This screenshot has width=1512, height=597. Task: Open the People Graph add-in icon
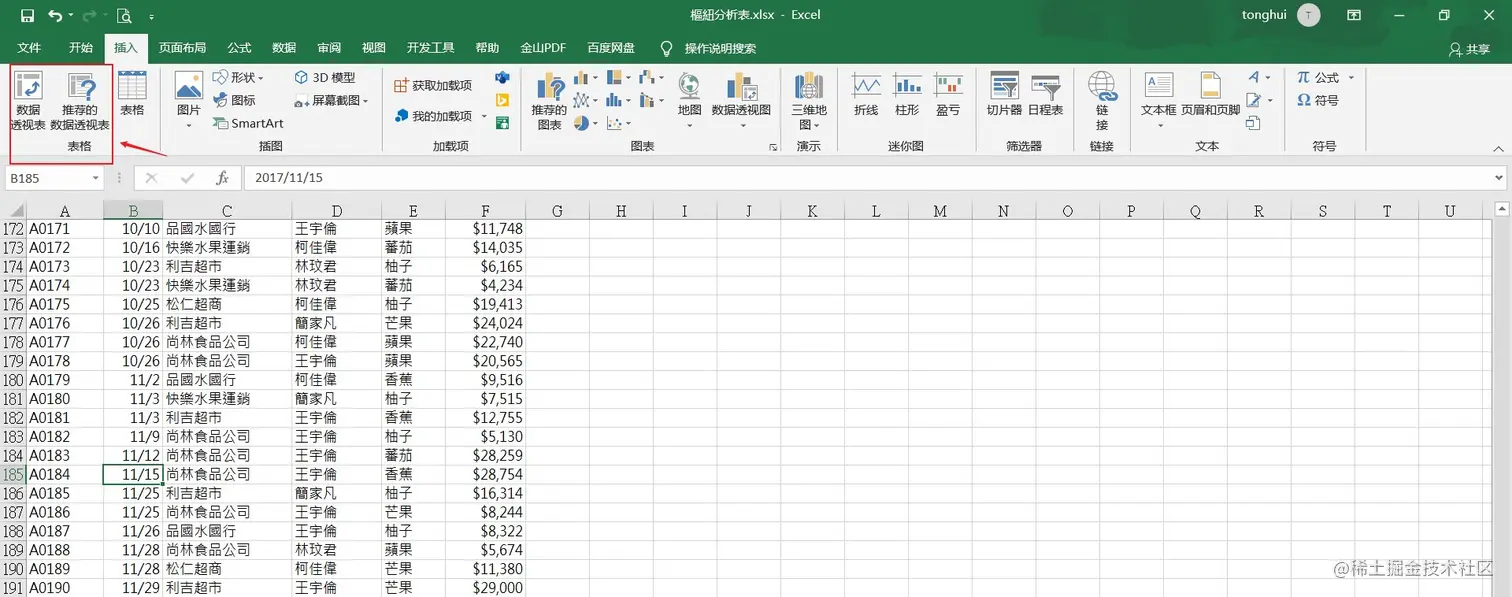(x=502, y=123)
